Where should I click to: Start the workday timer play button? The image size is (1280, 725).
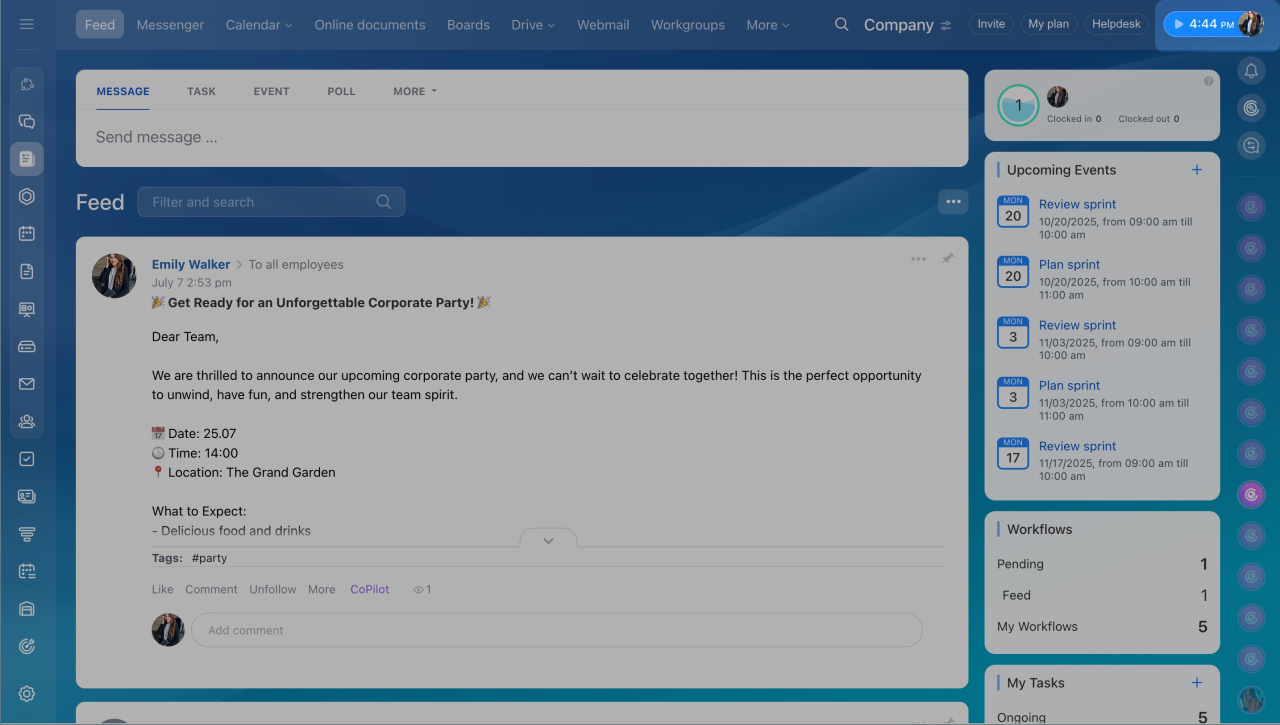point(1179,24)
